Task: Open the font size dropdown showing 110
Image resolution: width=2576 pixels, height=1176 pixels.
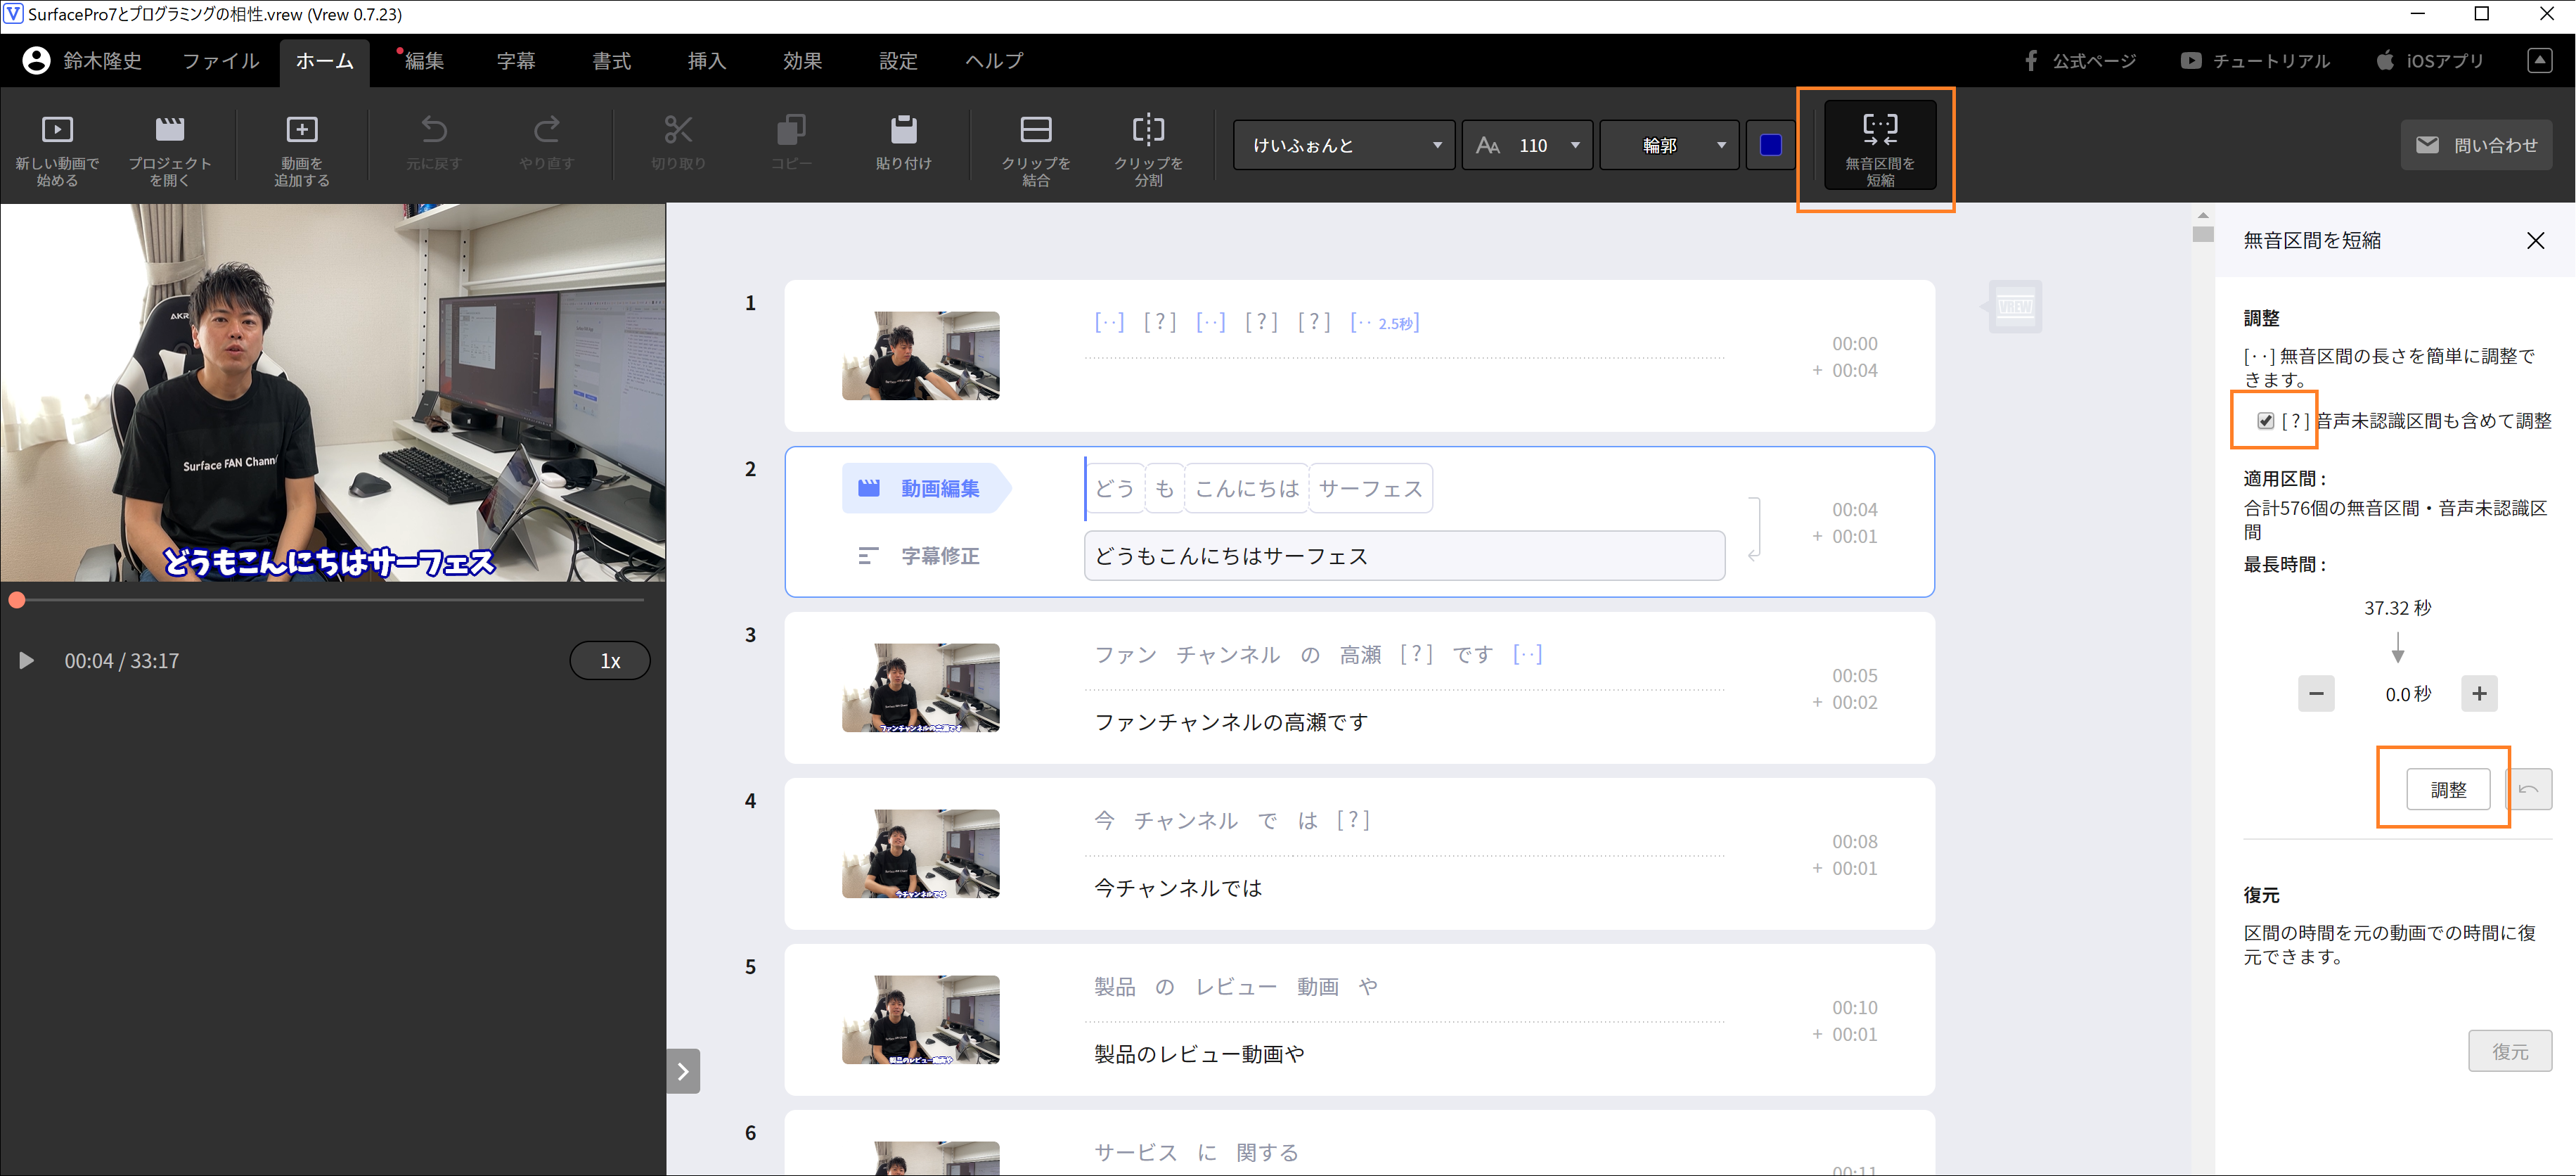Action: point(1528,146)
